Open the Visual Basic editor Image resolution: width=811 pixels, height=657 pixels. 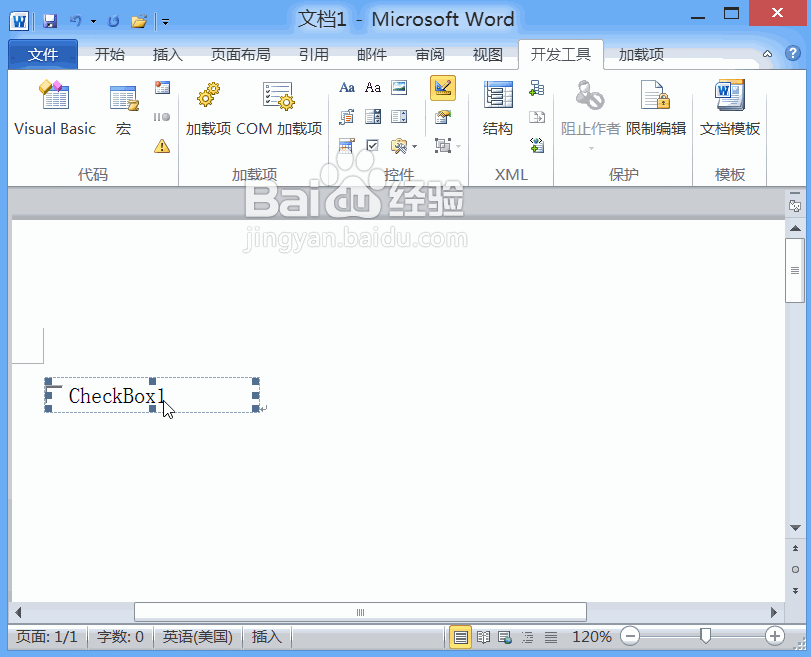point(55,108)
